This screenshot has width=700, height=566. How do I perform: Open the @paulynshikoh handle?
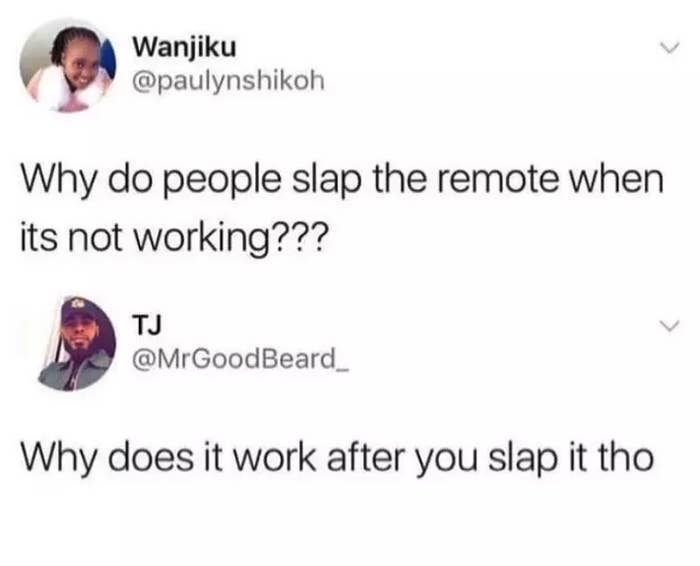(228, 82)
